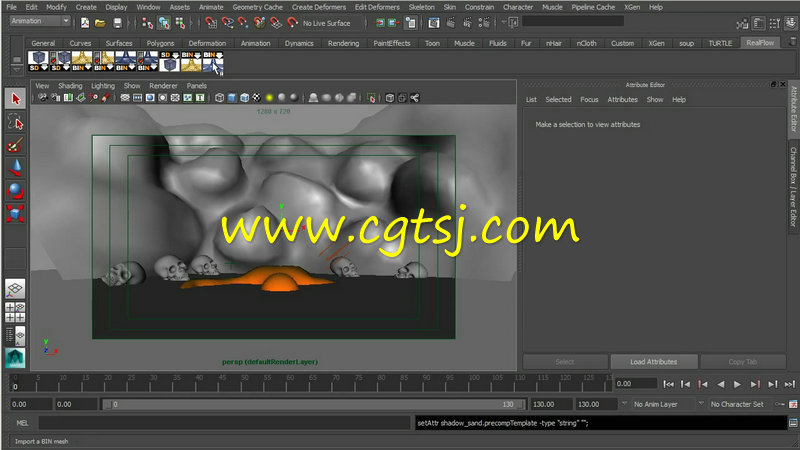
Task: Enable snap to curves magnet
Action: tap(227, 23)
